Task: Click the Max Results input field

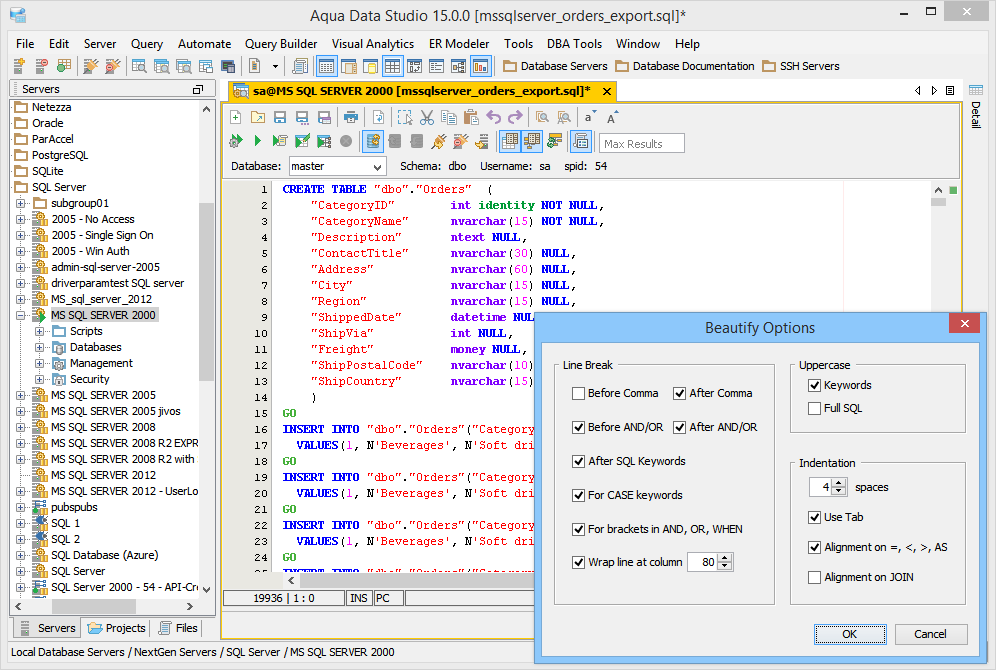Action: 641,144
